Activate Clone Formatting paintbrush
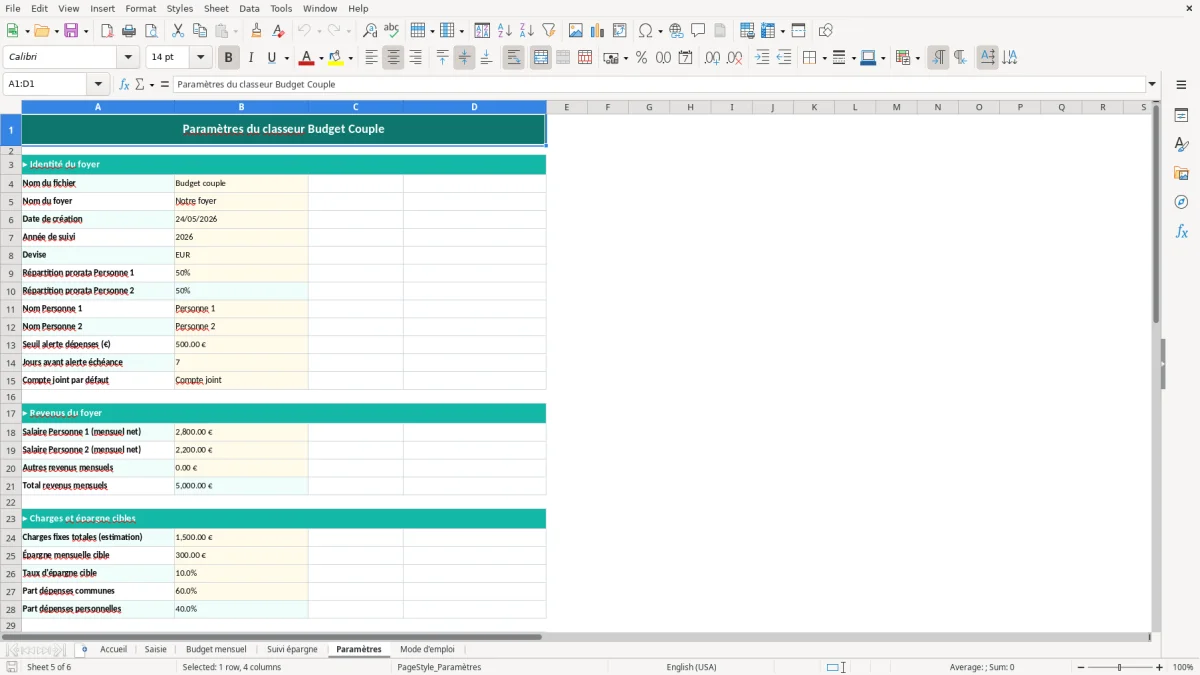 tap(257, 31)
